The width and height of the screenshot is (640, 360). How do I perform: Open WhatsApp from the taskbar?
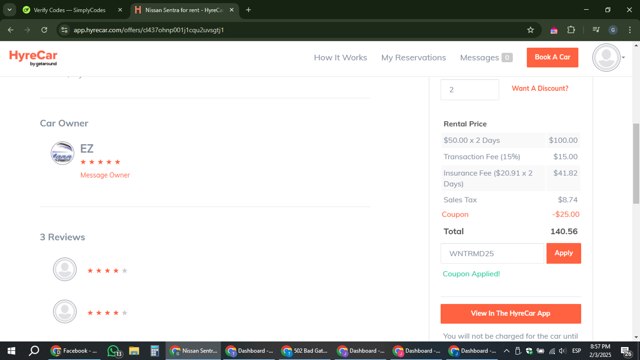(114, 351)
